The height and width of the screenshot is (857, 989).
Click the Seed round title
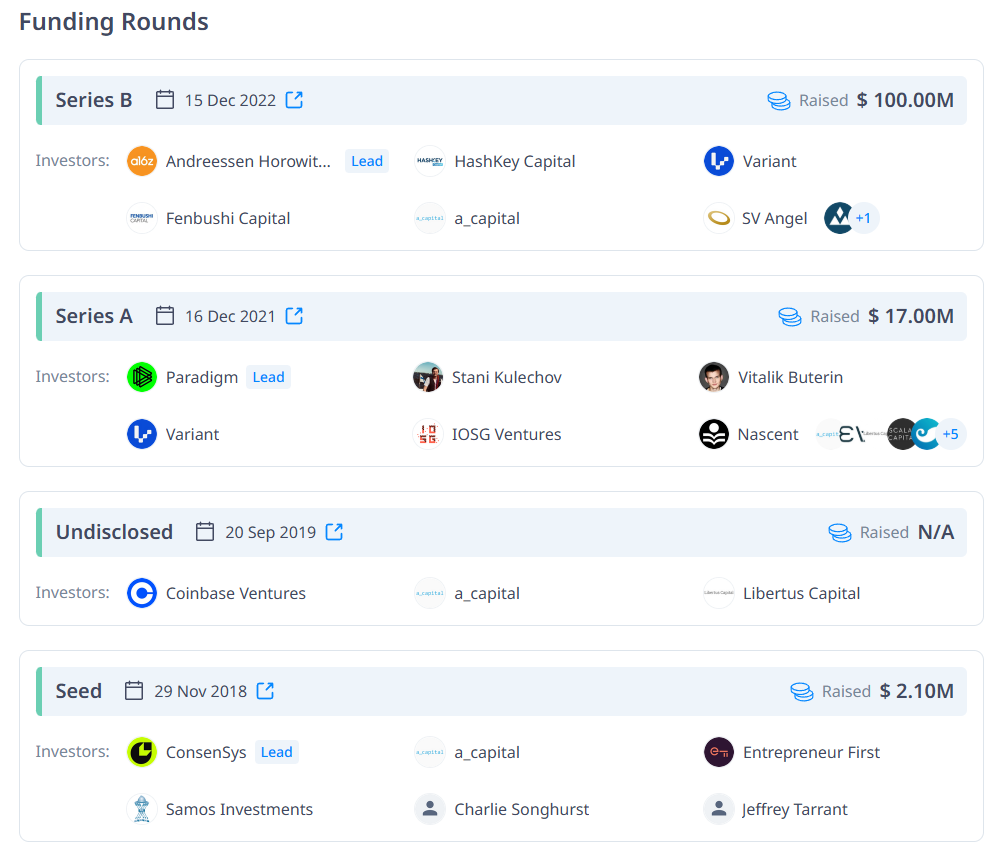[x=78, y=691]
